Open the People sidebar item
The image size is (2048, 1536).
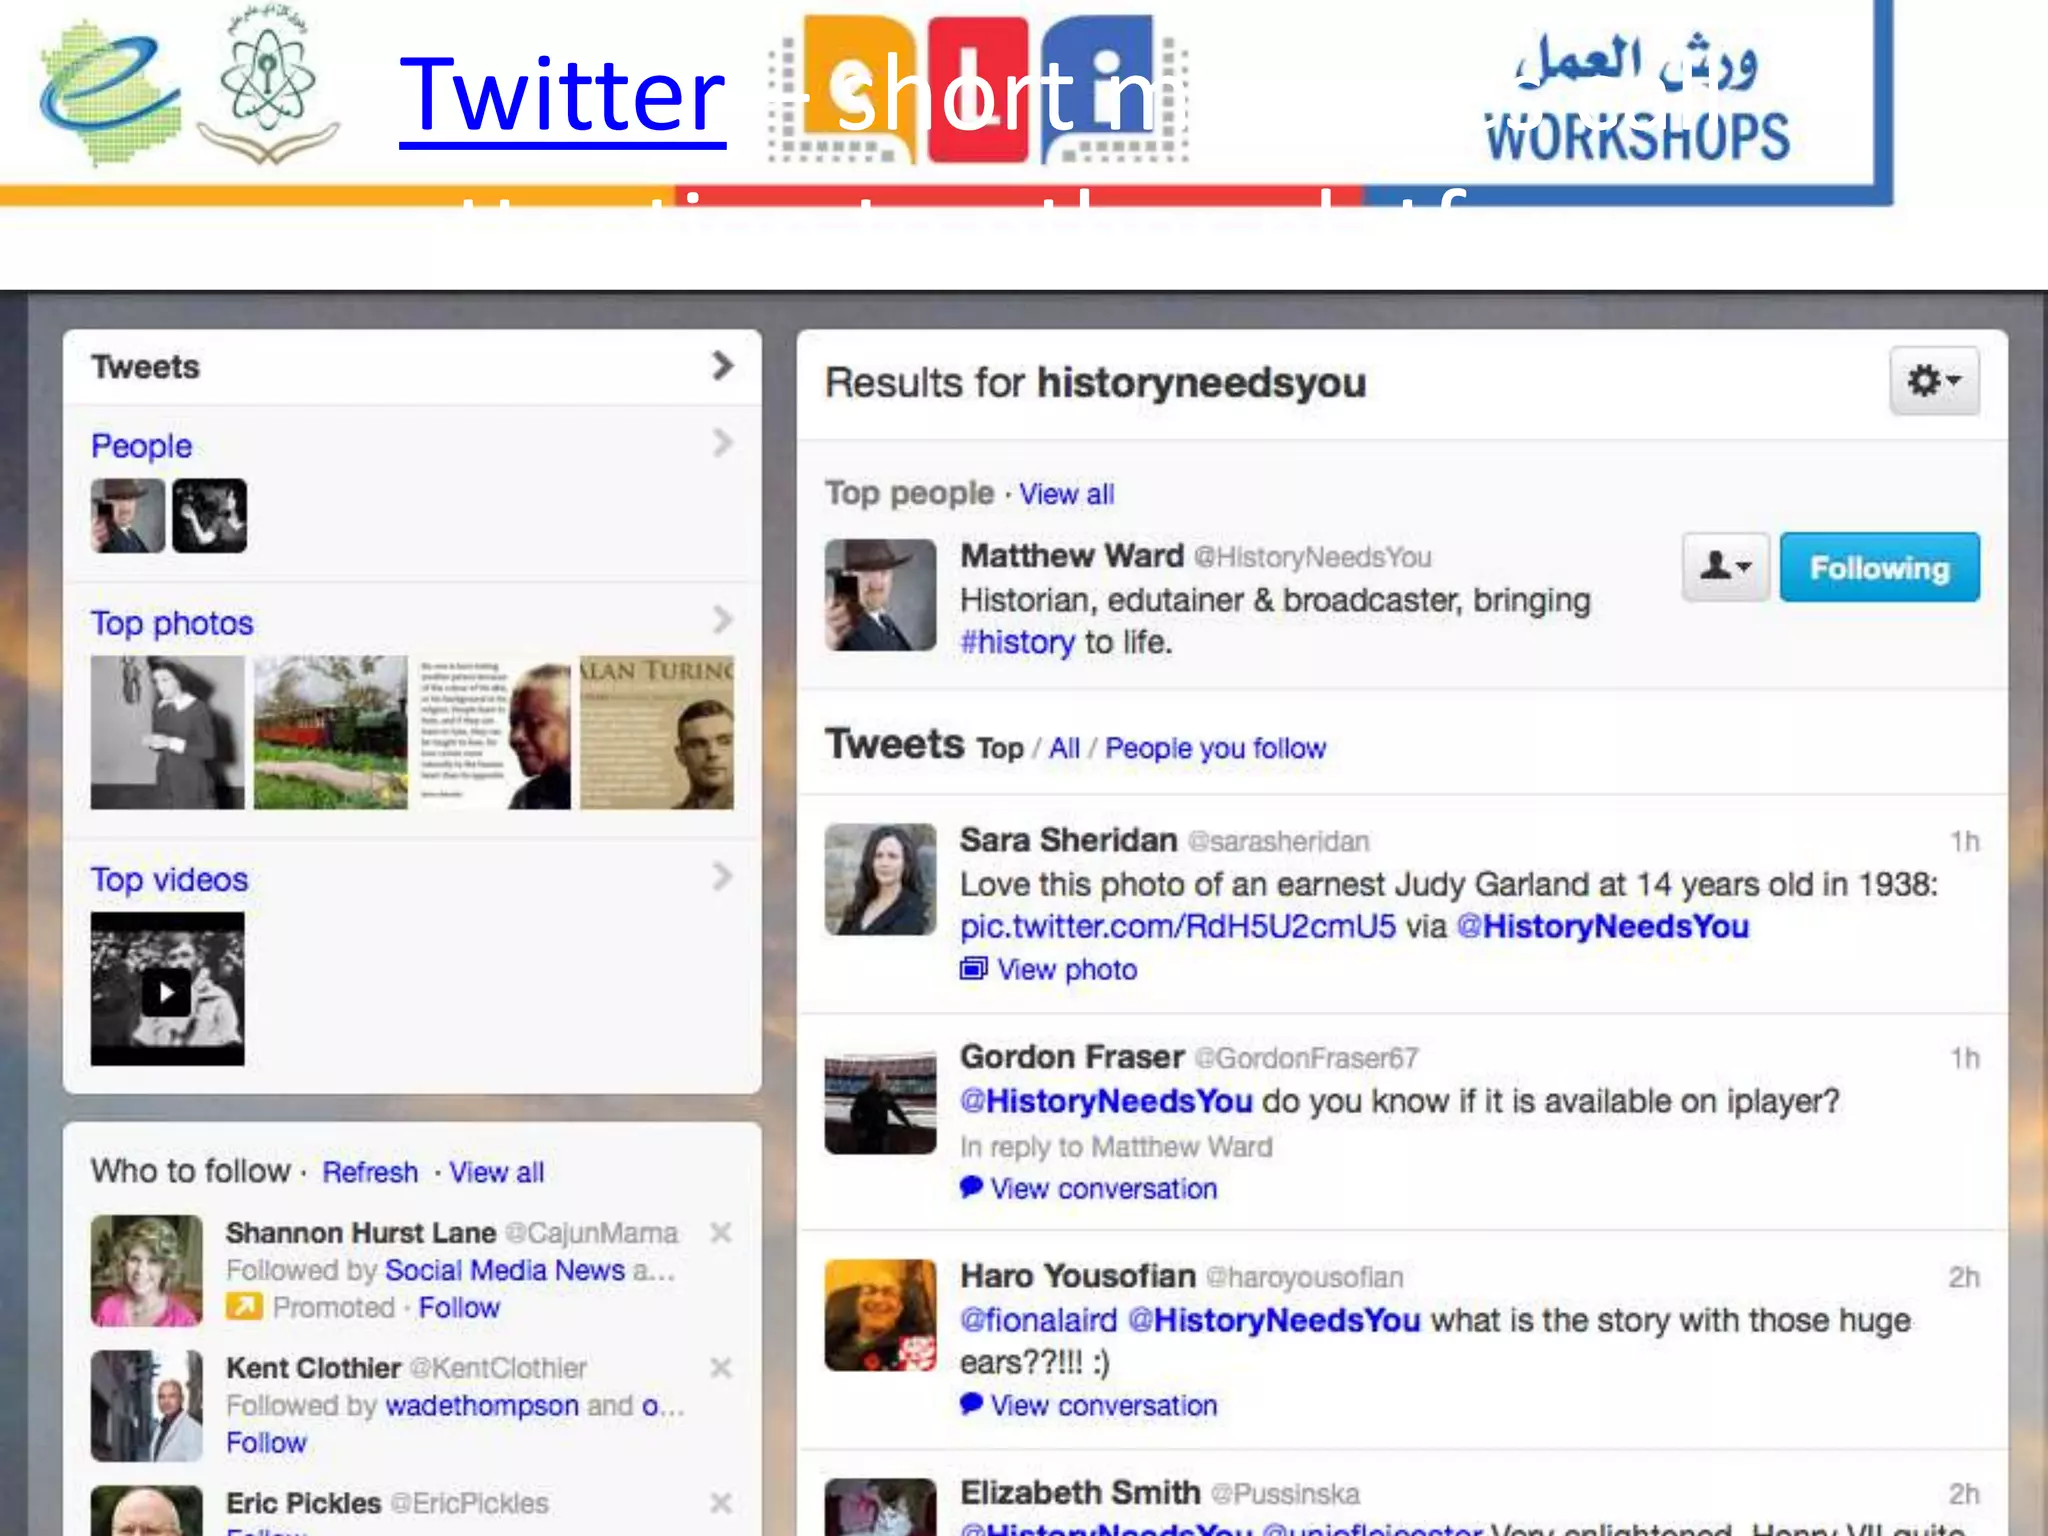point(141,446)
